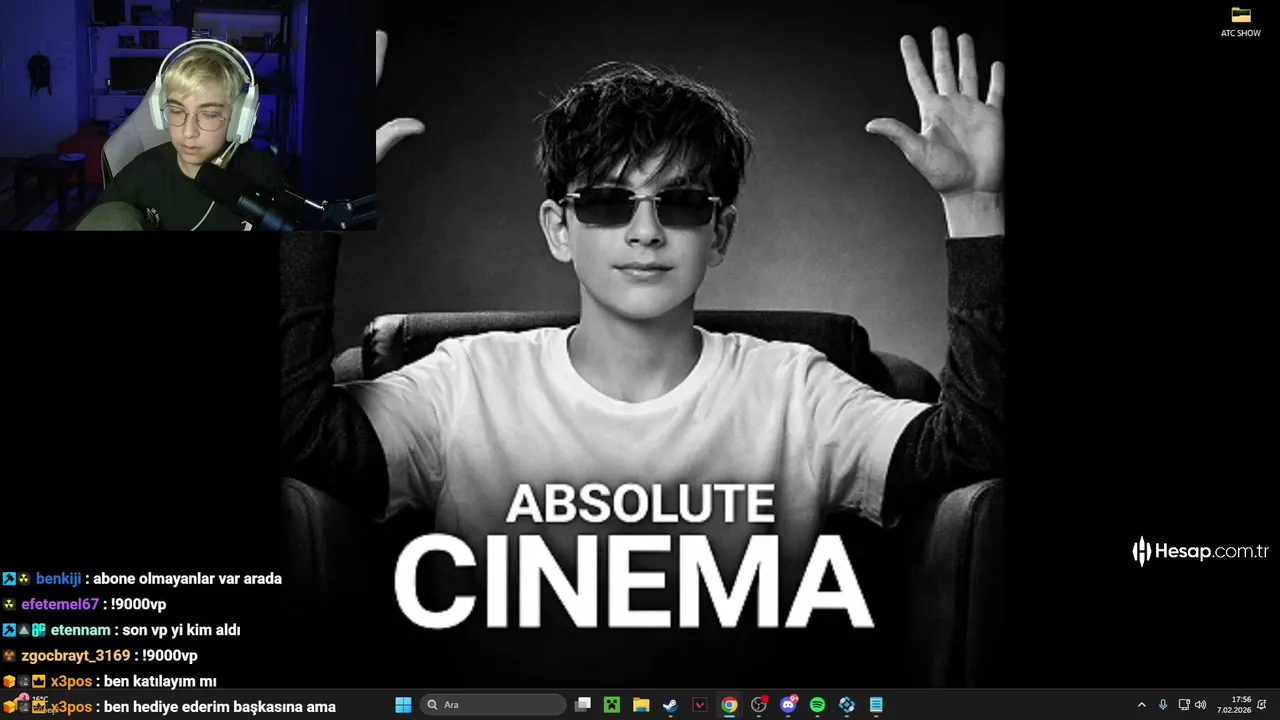Open OBS Studio from the taskbar

click(759, 705)
